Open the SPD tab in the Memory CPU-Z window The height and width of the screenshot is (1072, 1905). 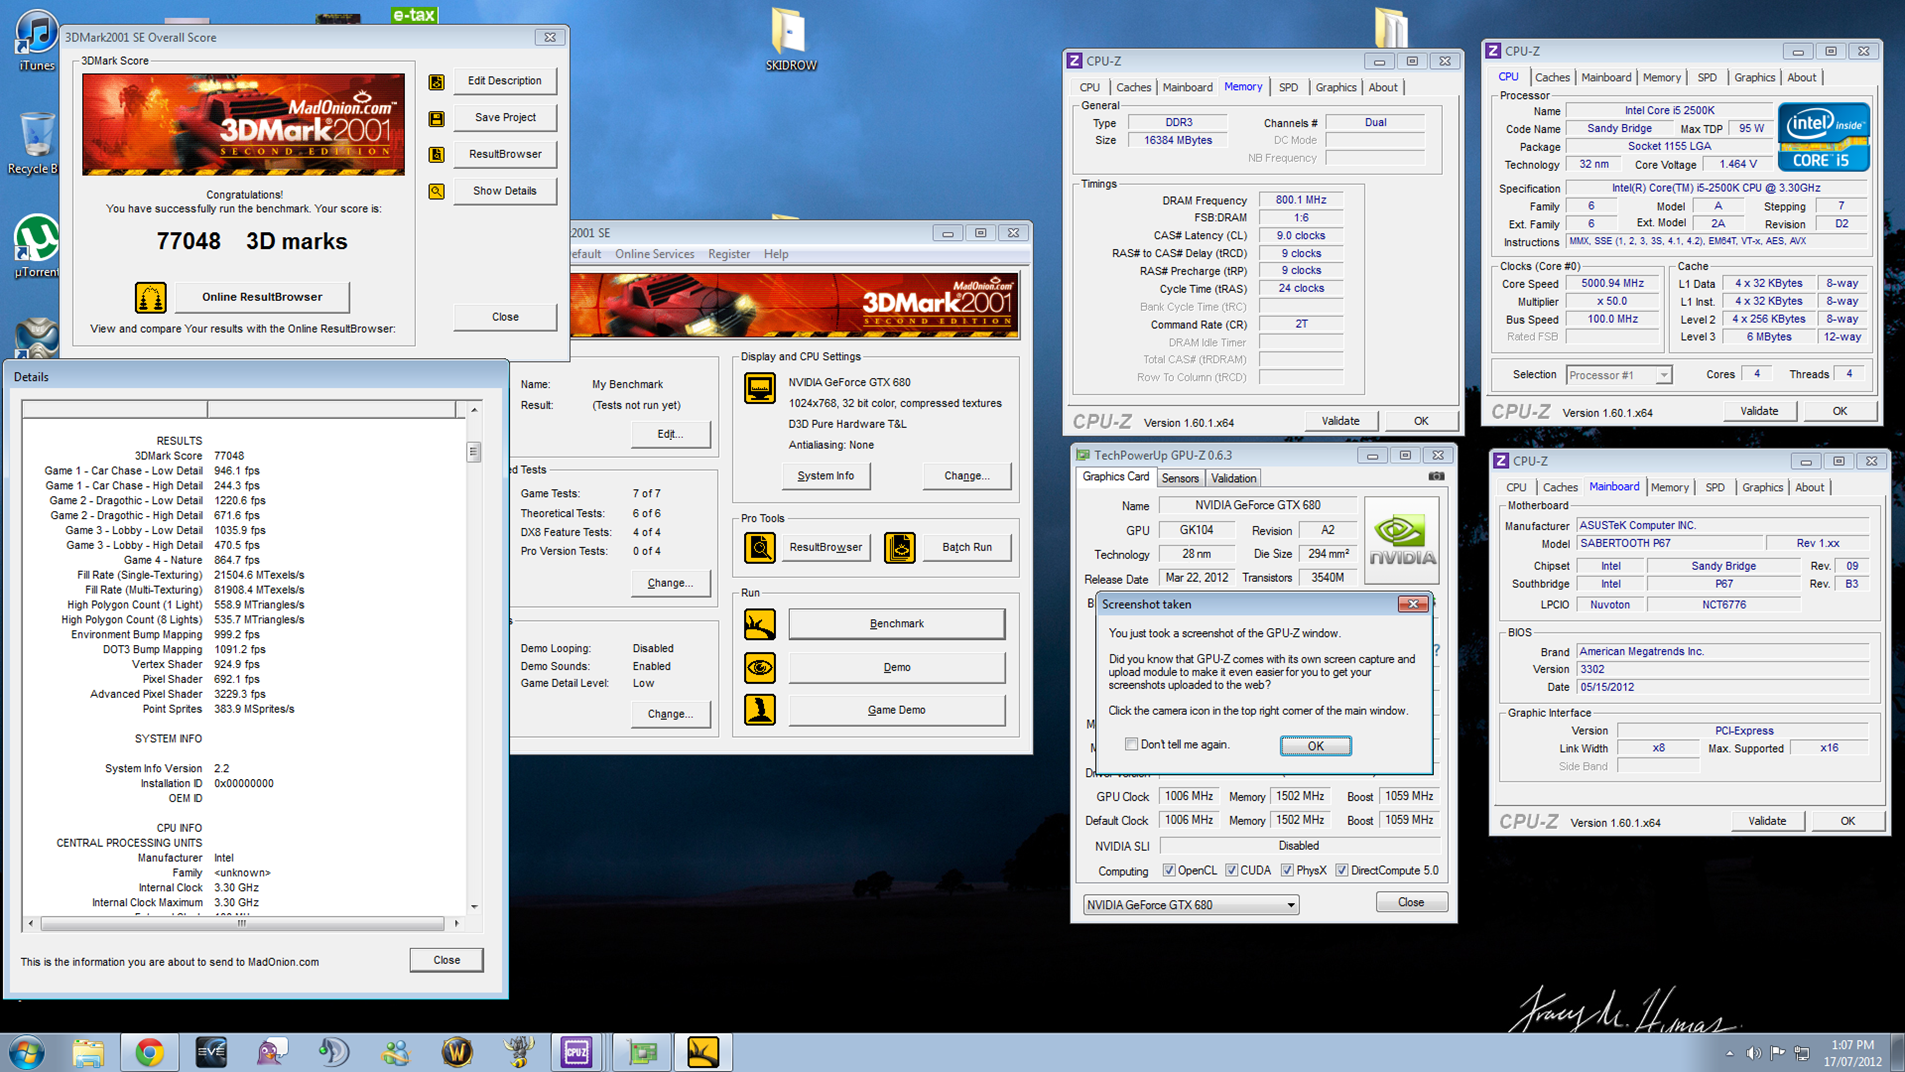1288,88
